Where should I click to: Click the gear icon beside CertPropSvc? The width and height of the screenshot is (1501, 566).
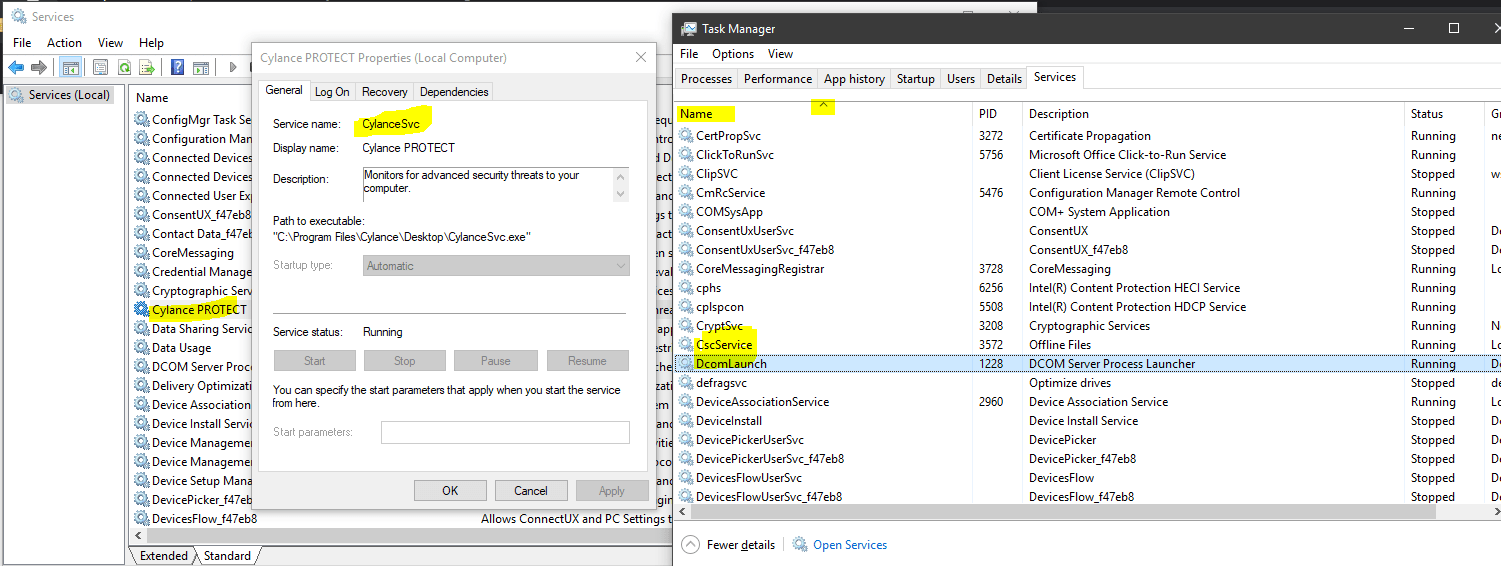click(x=686, y=136)
